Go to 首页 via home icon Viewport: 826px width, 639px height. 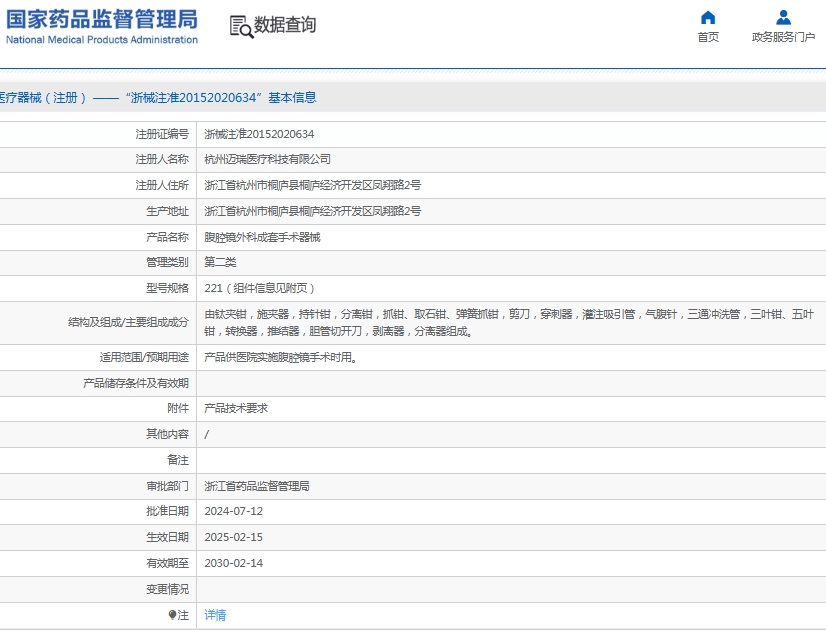tap(708, 18)
